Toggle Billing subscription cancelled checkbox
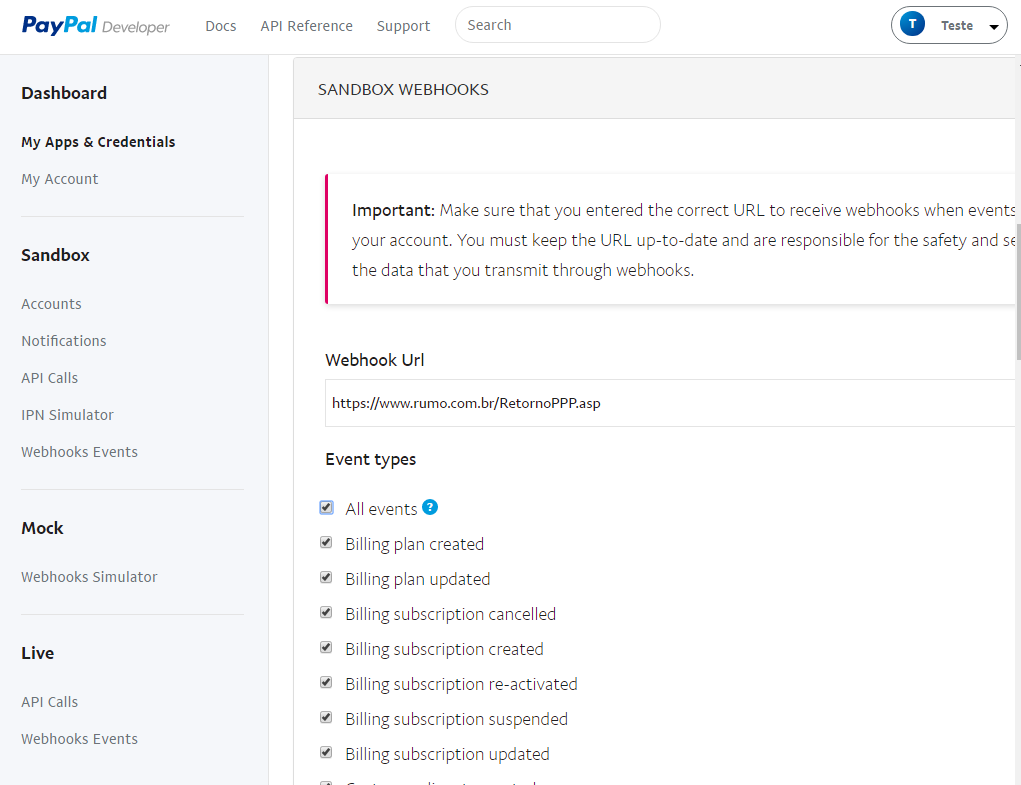The height and width of the screenshot is (785, 1021). pos(326,613)
